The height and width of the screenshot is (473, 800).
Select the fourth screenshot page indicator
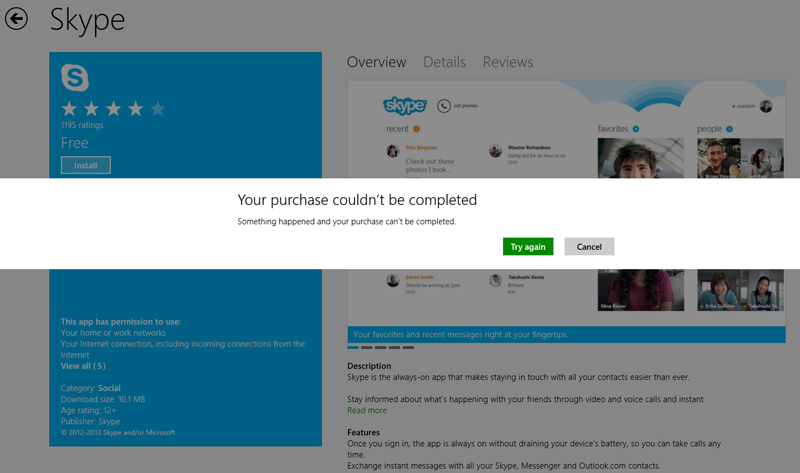(394, 347)
